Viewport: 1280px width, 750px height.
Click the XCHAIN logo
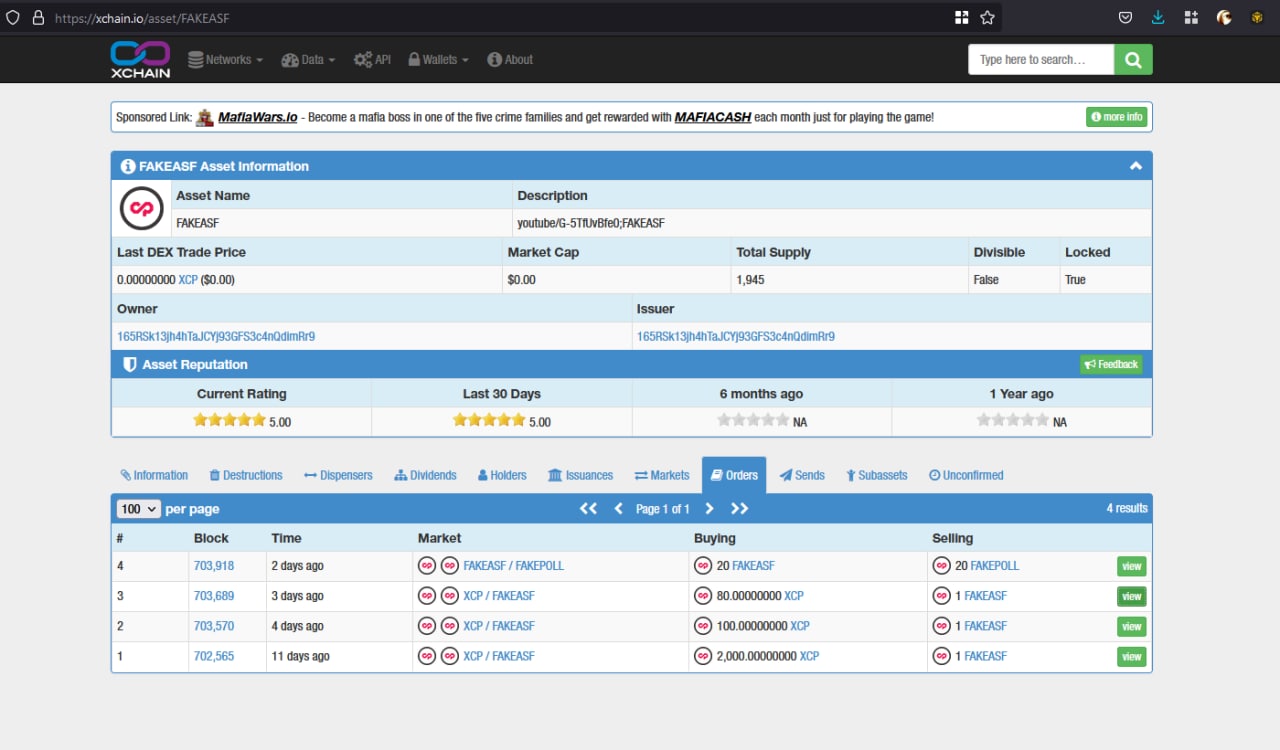pos(140,59)
